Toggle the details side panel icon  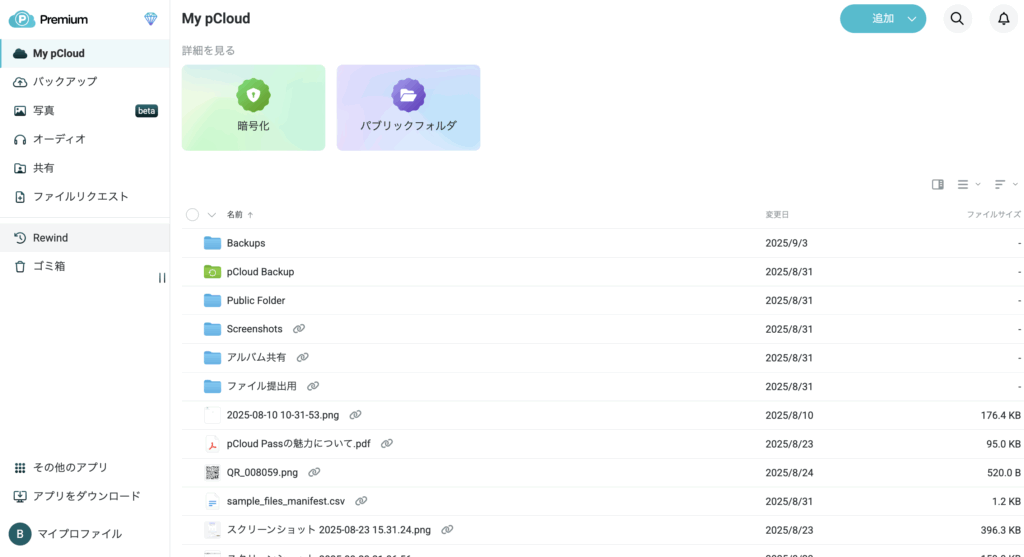click(x=938, y=185)
